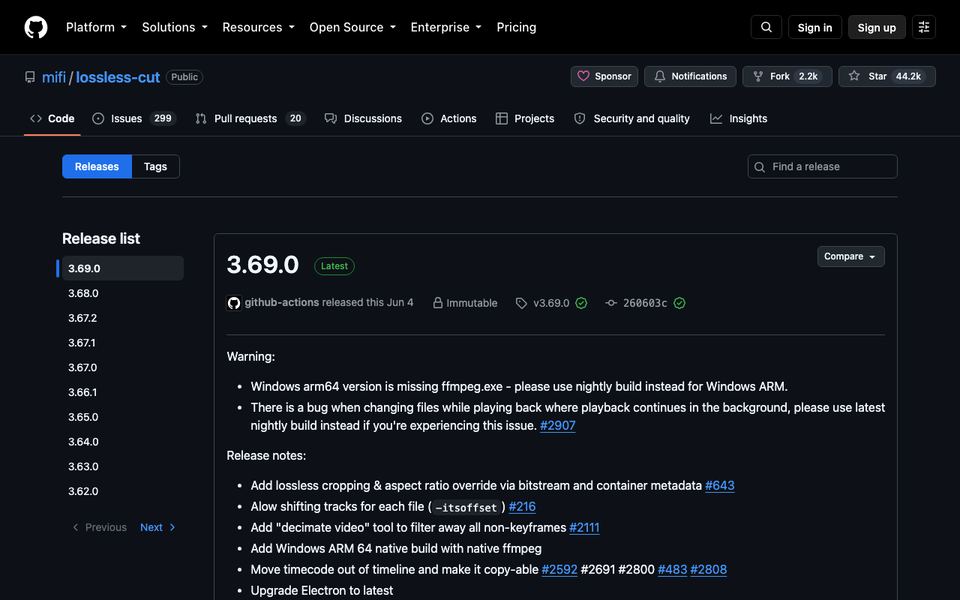Click the lock icon beside Immutable

click(x=438, y=303)
